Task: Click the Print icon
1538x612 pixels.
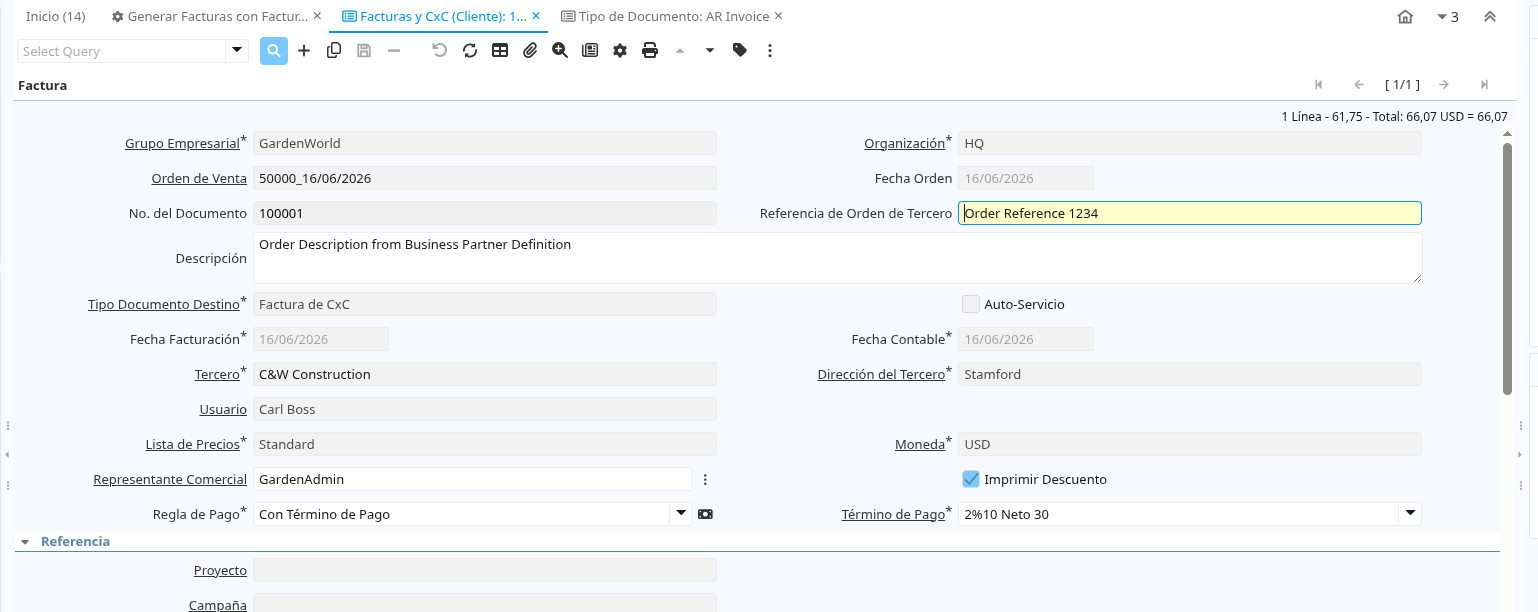Action: pos(650,51)
